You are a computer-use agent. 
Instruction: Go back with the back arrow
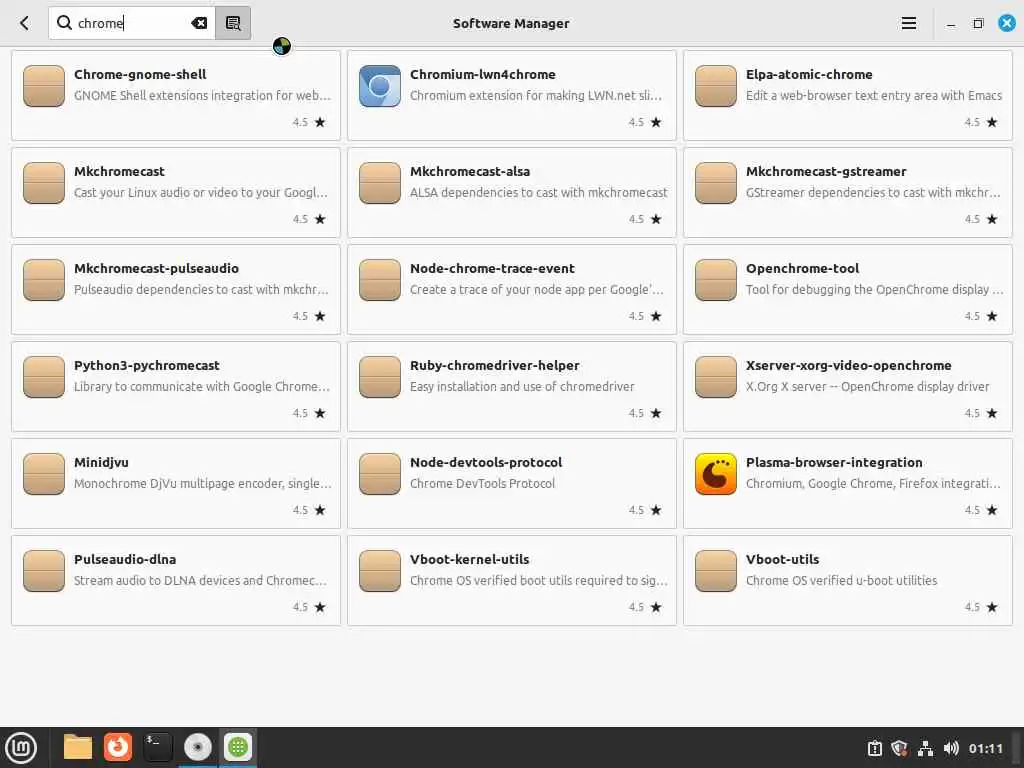tap(24, 24)
